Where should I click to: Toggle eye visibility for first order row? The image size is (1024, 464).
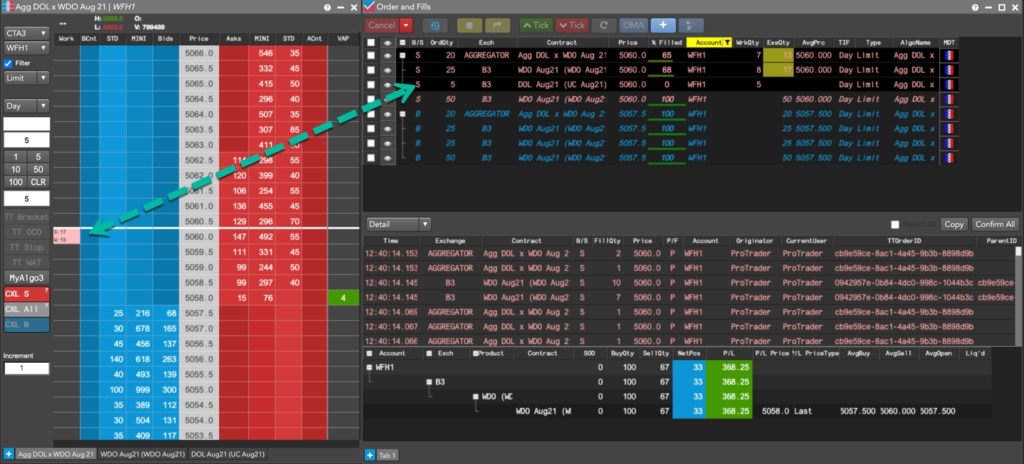click(388, 56)
